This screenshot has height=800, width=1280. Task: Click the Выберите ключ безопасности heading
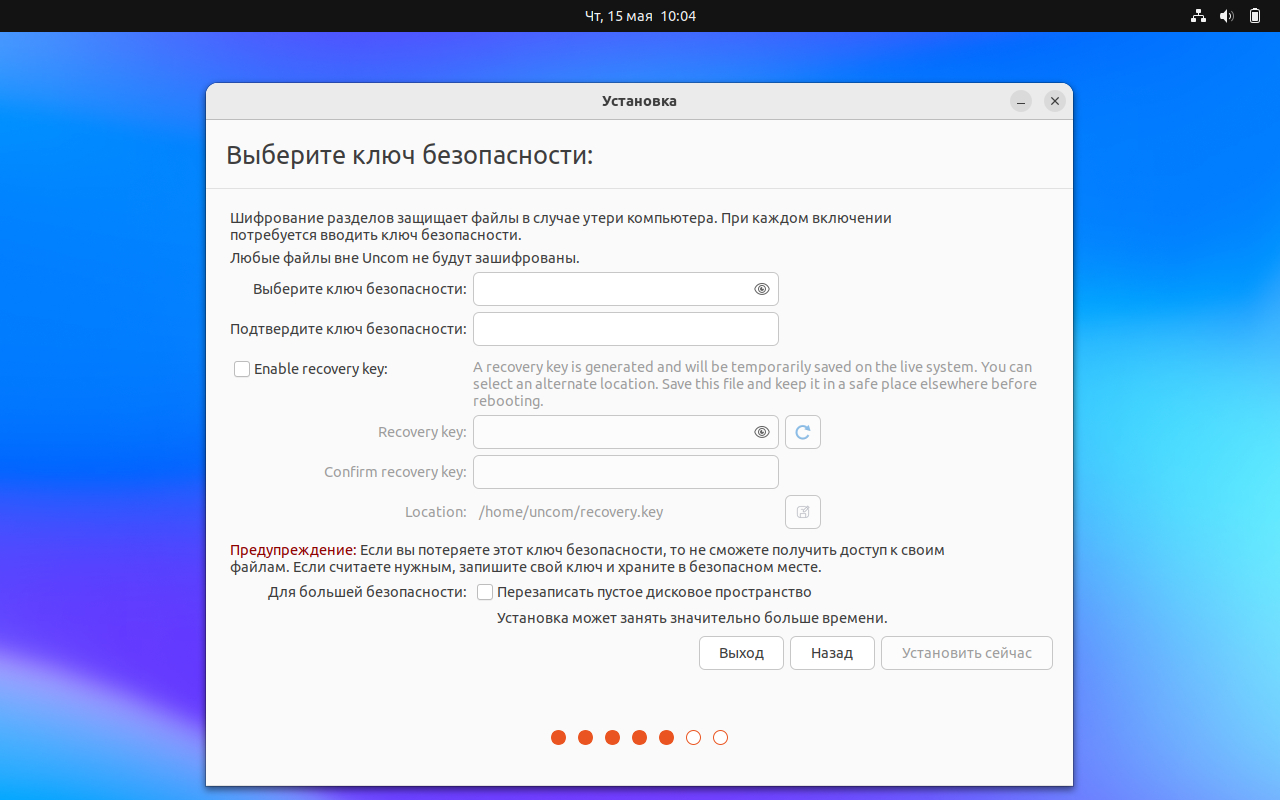(x=410, y=155)
